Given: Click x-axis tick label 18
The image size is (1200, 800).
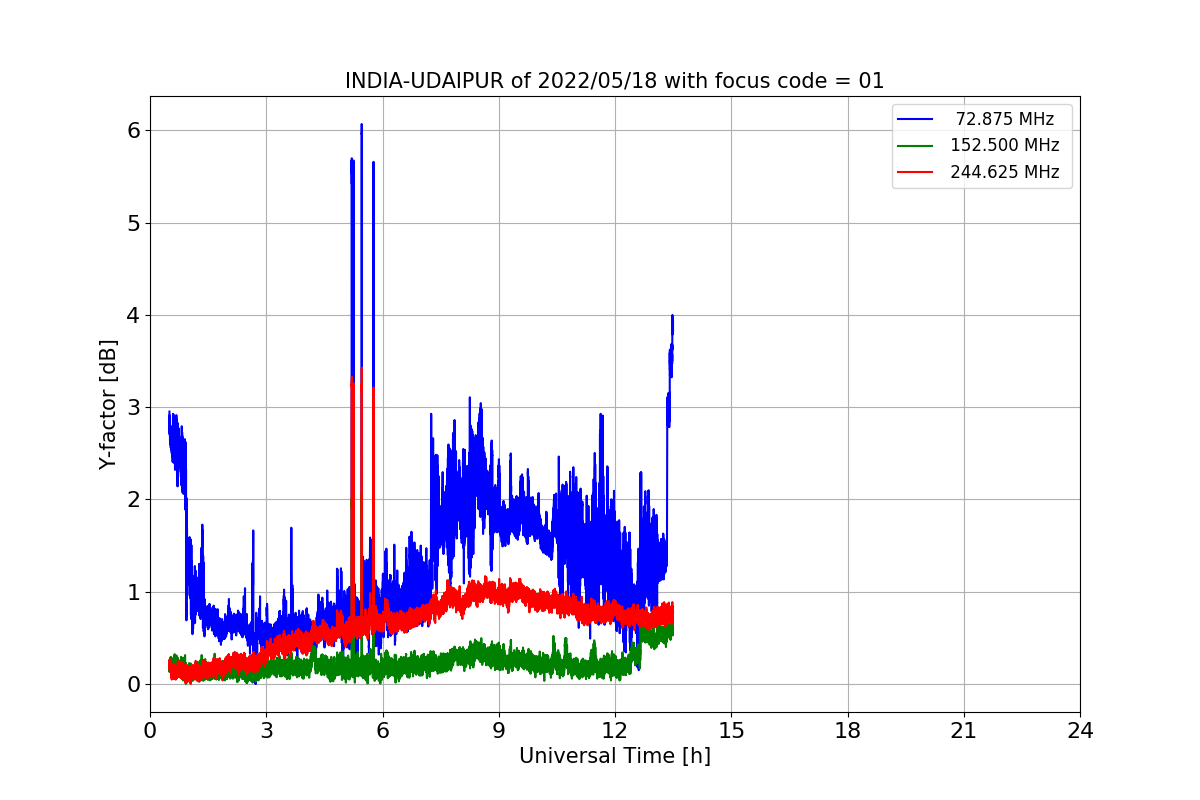Looking at the screenshot, I should pyautogui.click(x=848, y=731).
